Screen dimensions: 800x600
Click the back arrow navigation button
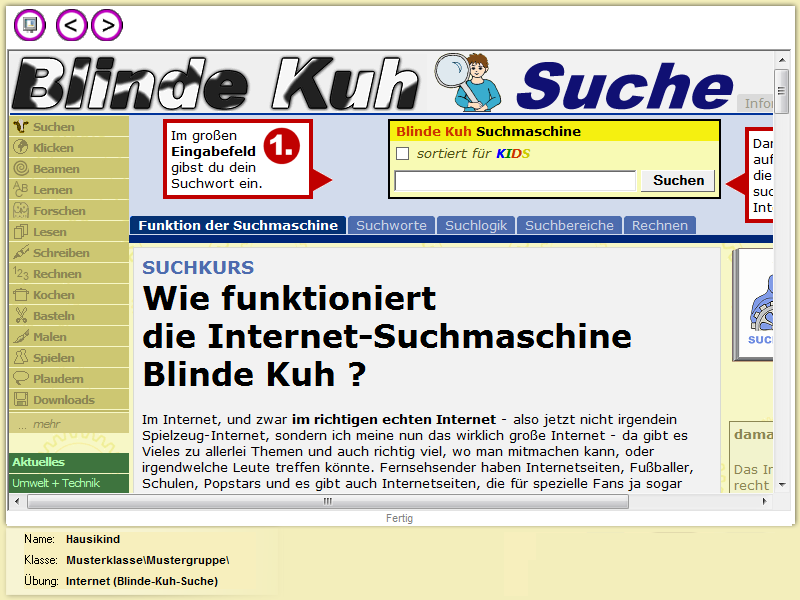[x=72, y=25]
